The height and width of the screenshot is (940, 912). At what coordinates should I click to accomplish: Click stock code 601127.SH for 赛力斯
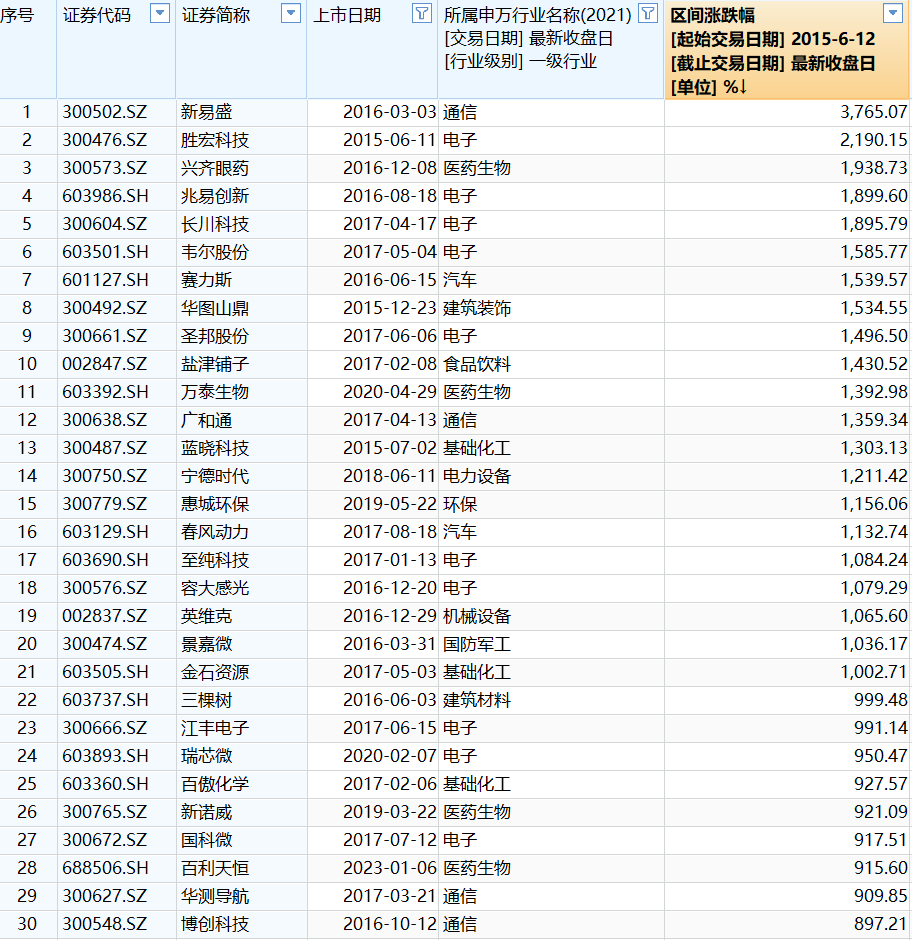[104, 280]
